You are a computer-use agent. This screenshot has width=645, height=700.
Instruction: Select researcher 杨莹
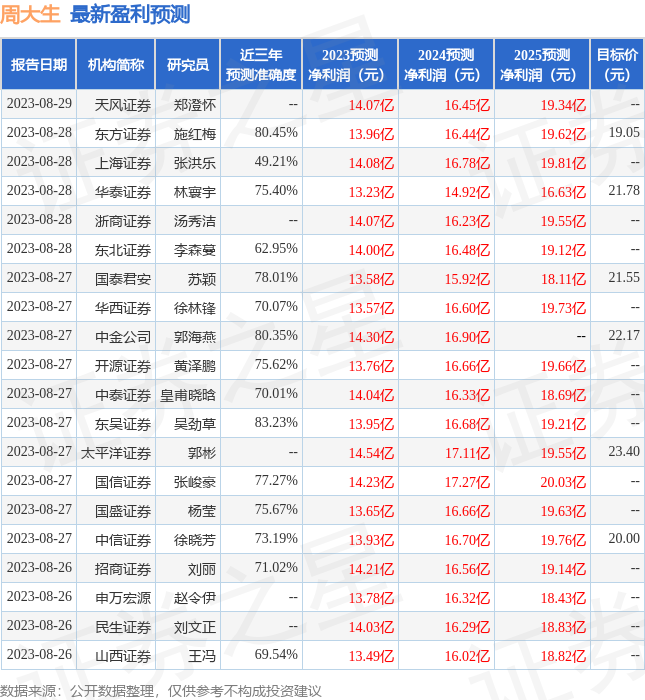click(x=202, y=512)
